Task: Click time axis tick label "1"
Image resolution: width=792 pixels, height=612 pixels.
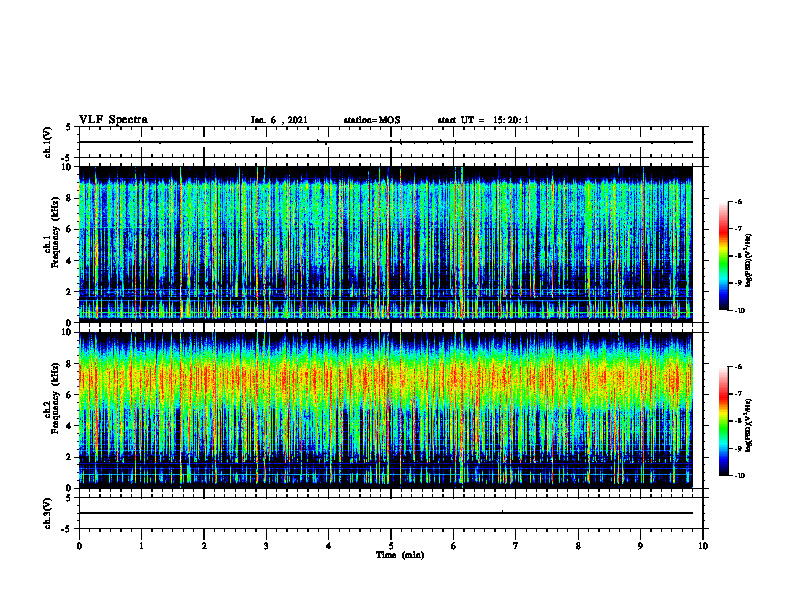Action: [141, 546]
